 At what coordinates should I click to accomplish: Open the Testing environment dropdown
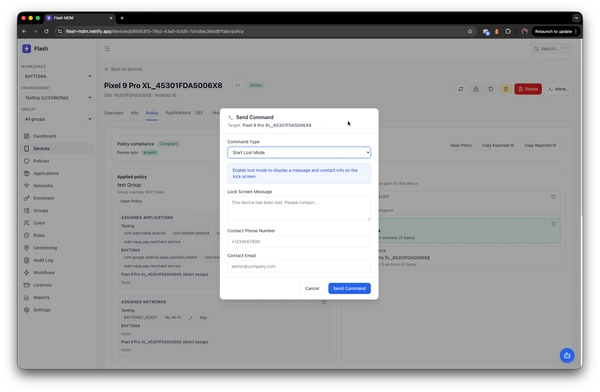(57, 98)
